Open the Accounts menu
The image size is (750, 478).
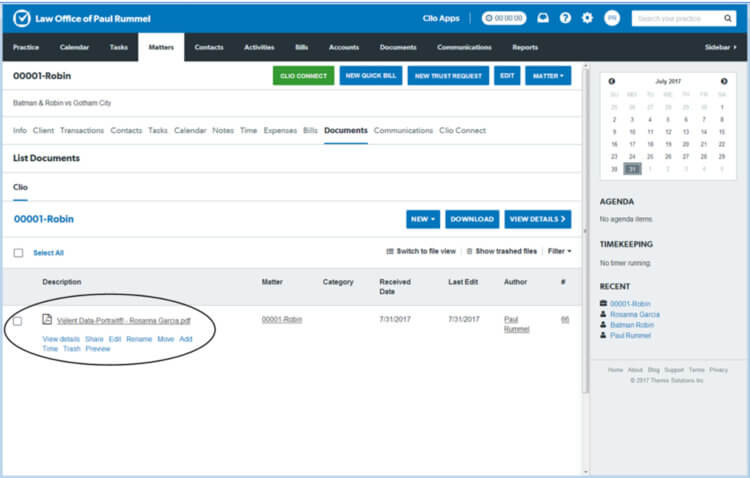[344, 47]
